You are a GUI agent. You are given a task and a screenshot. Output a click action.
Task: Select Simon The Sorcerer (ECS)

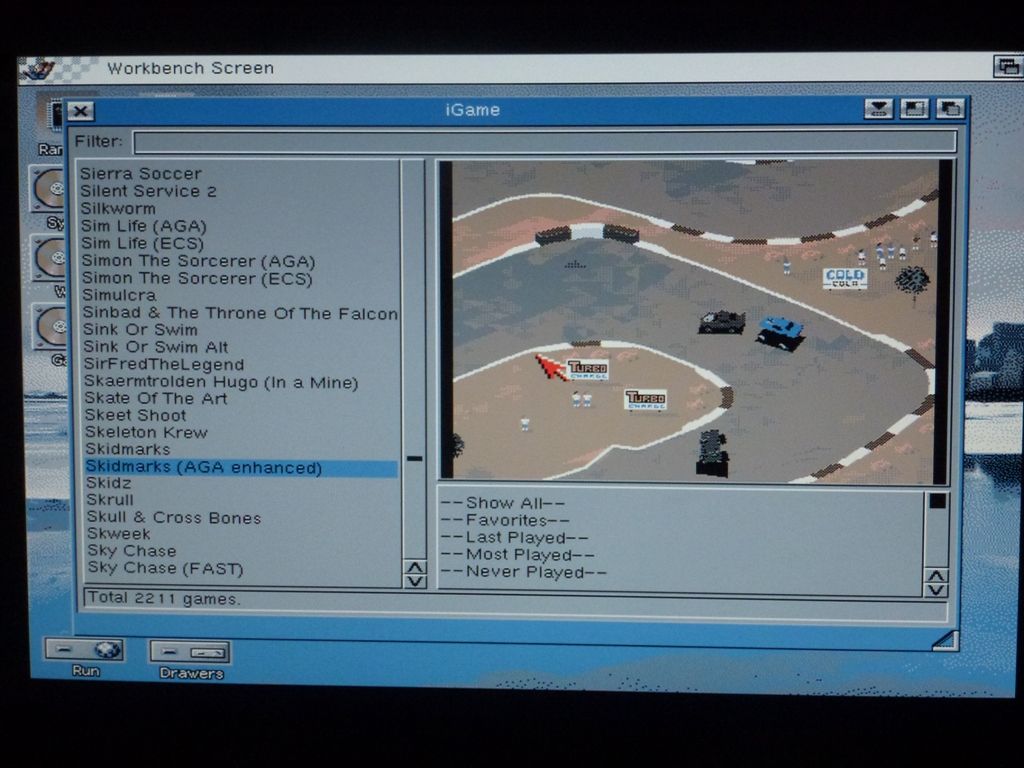pos(197,278)
